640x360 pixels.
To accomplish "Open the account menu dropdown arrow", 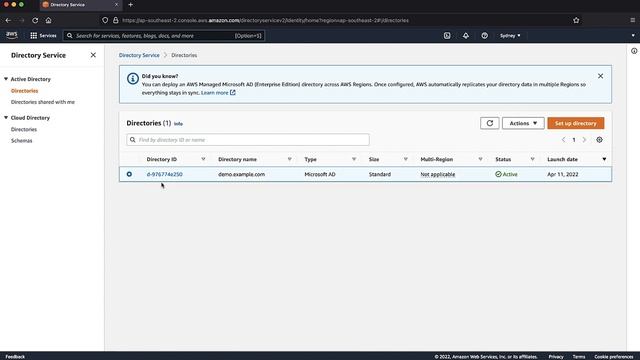I will (x=633, y=36).
